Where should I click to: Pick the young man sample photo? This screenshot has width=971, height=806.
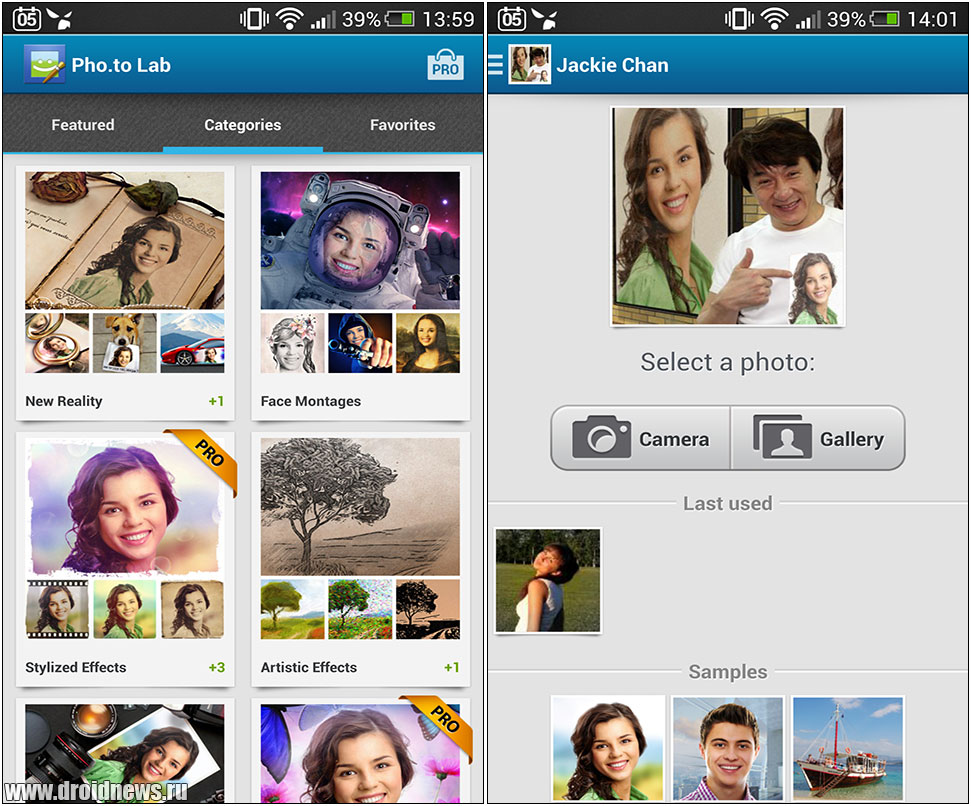point(728,749)
